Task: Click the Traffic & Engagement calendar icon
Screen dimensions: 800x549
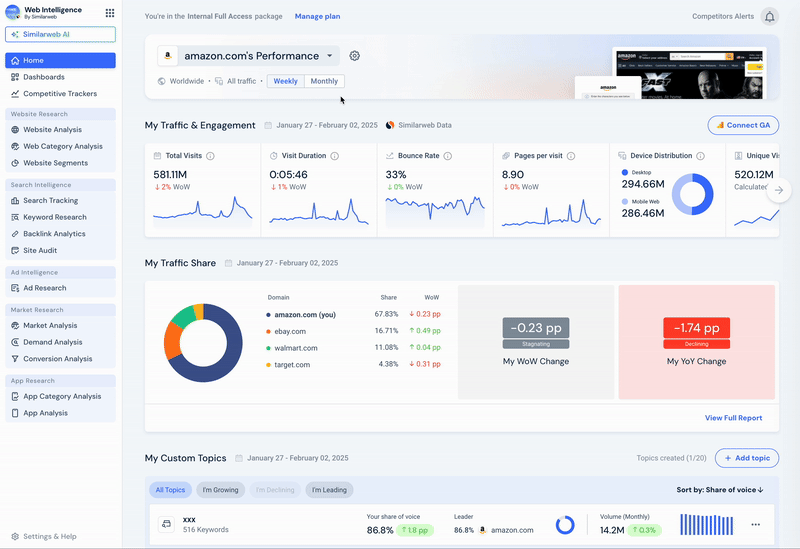Action: (268, 126)
